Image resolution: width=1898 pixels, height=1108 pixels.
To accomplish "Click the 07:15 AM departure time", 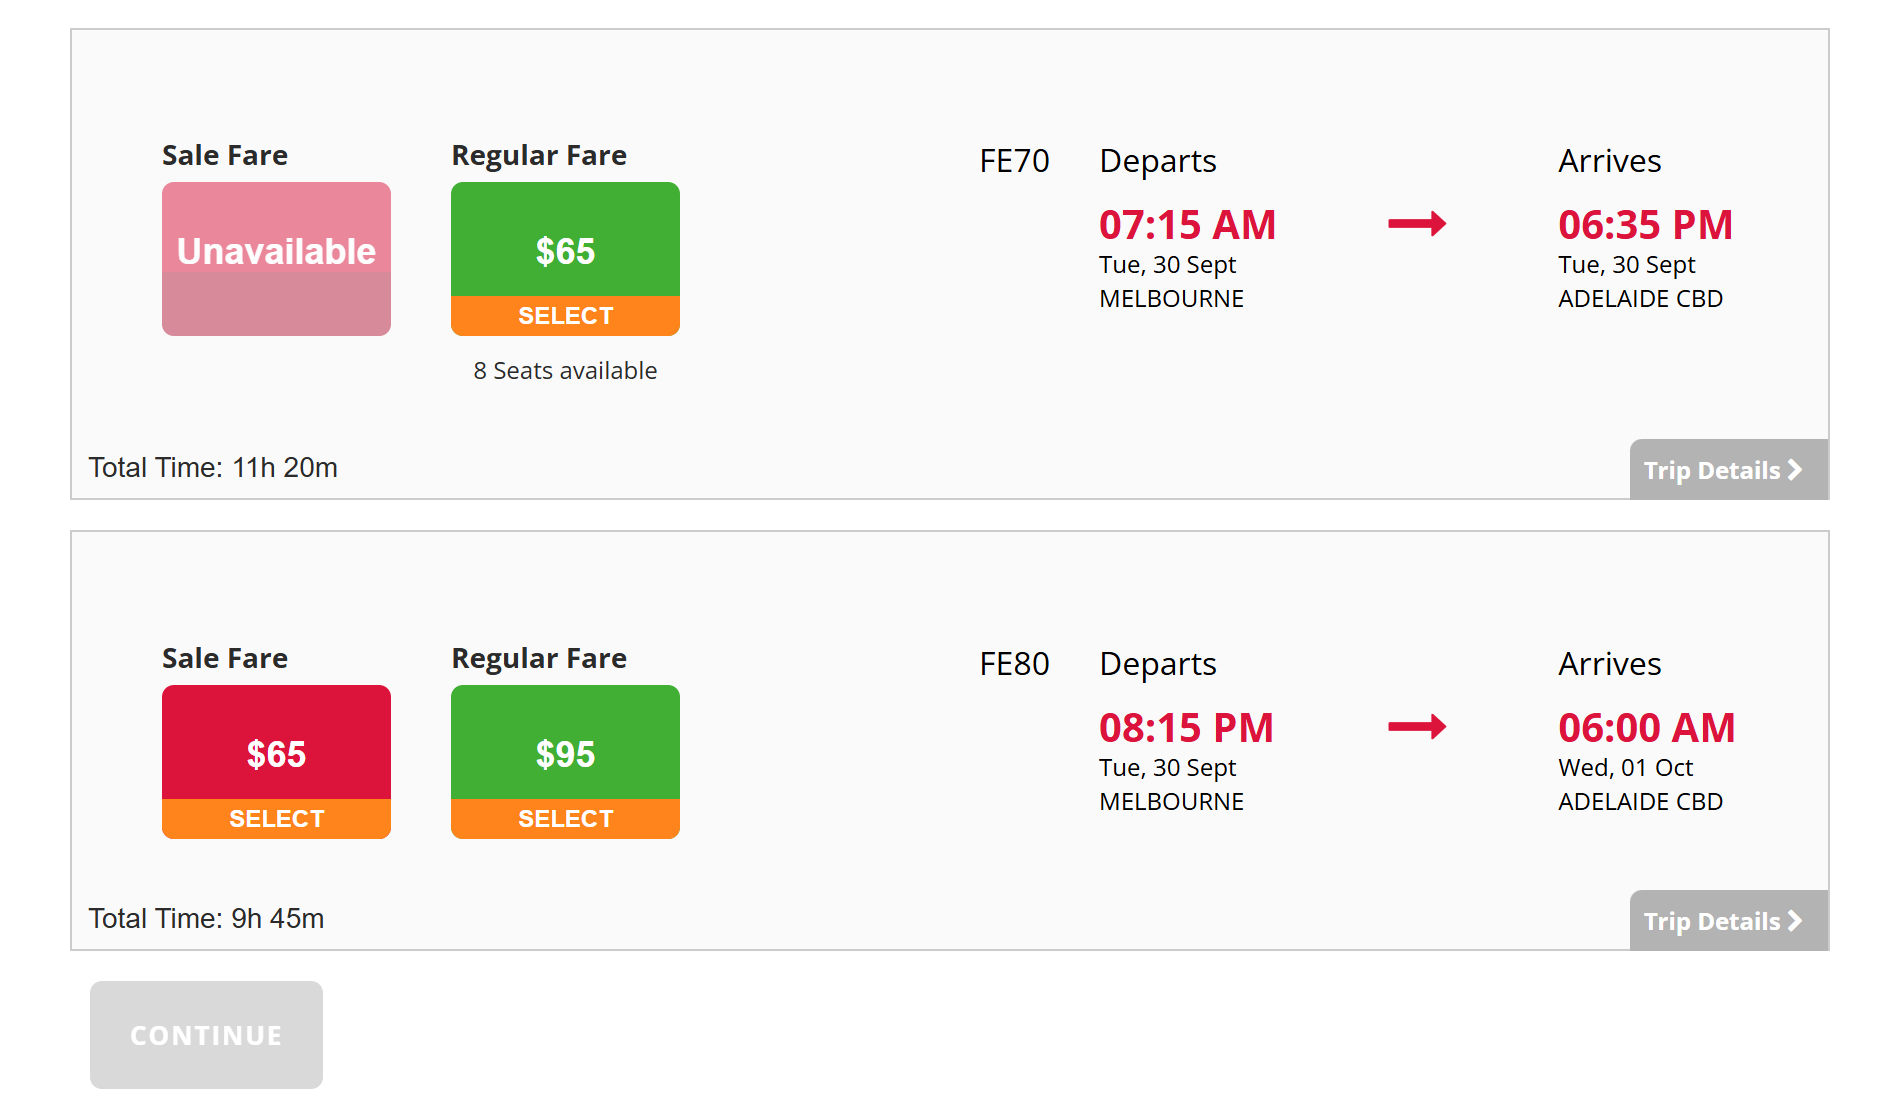I will point(1187,225).
